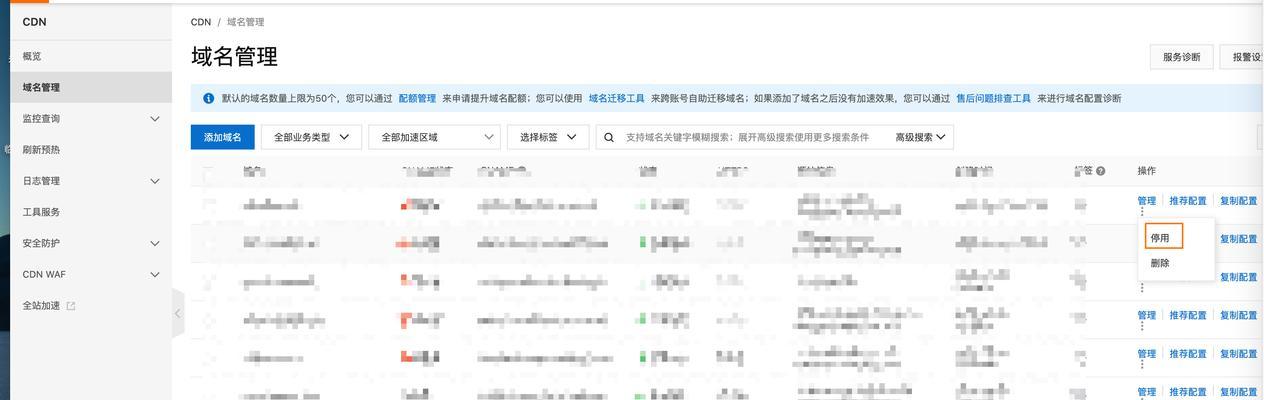Click 复制配置 in the first table row
The image size is (1264, 400).
(1238, 201)
